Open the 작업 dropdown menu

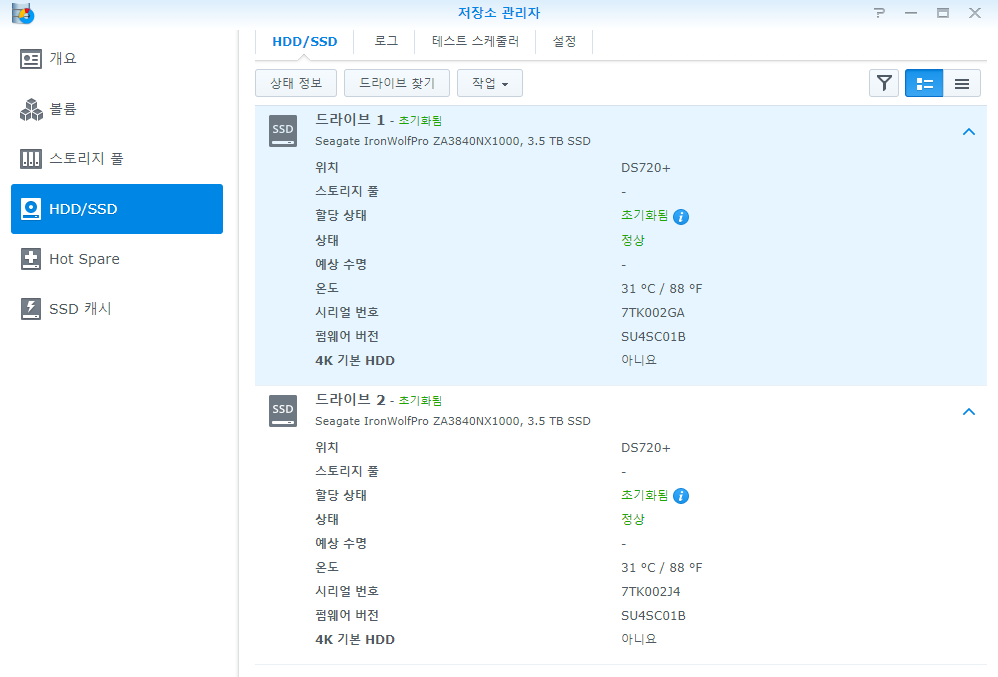(489, 83)
